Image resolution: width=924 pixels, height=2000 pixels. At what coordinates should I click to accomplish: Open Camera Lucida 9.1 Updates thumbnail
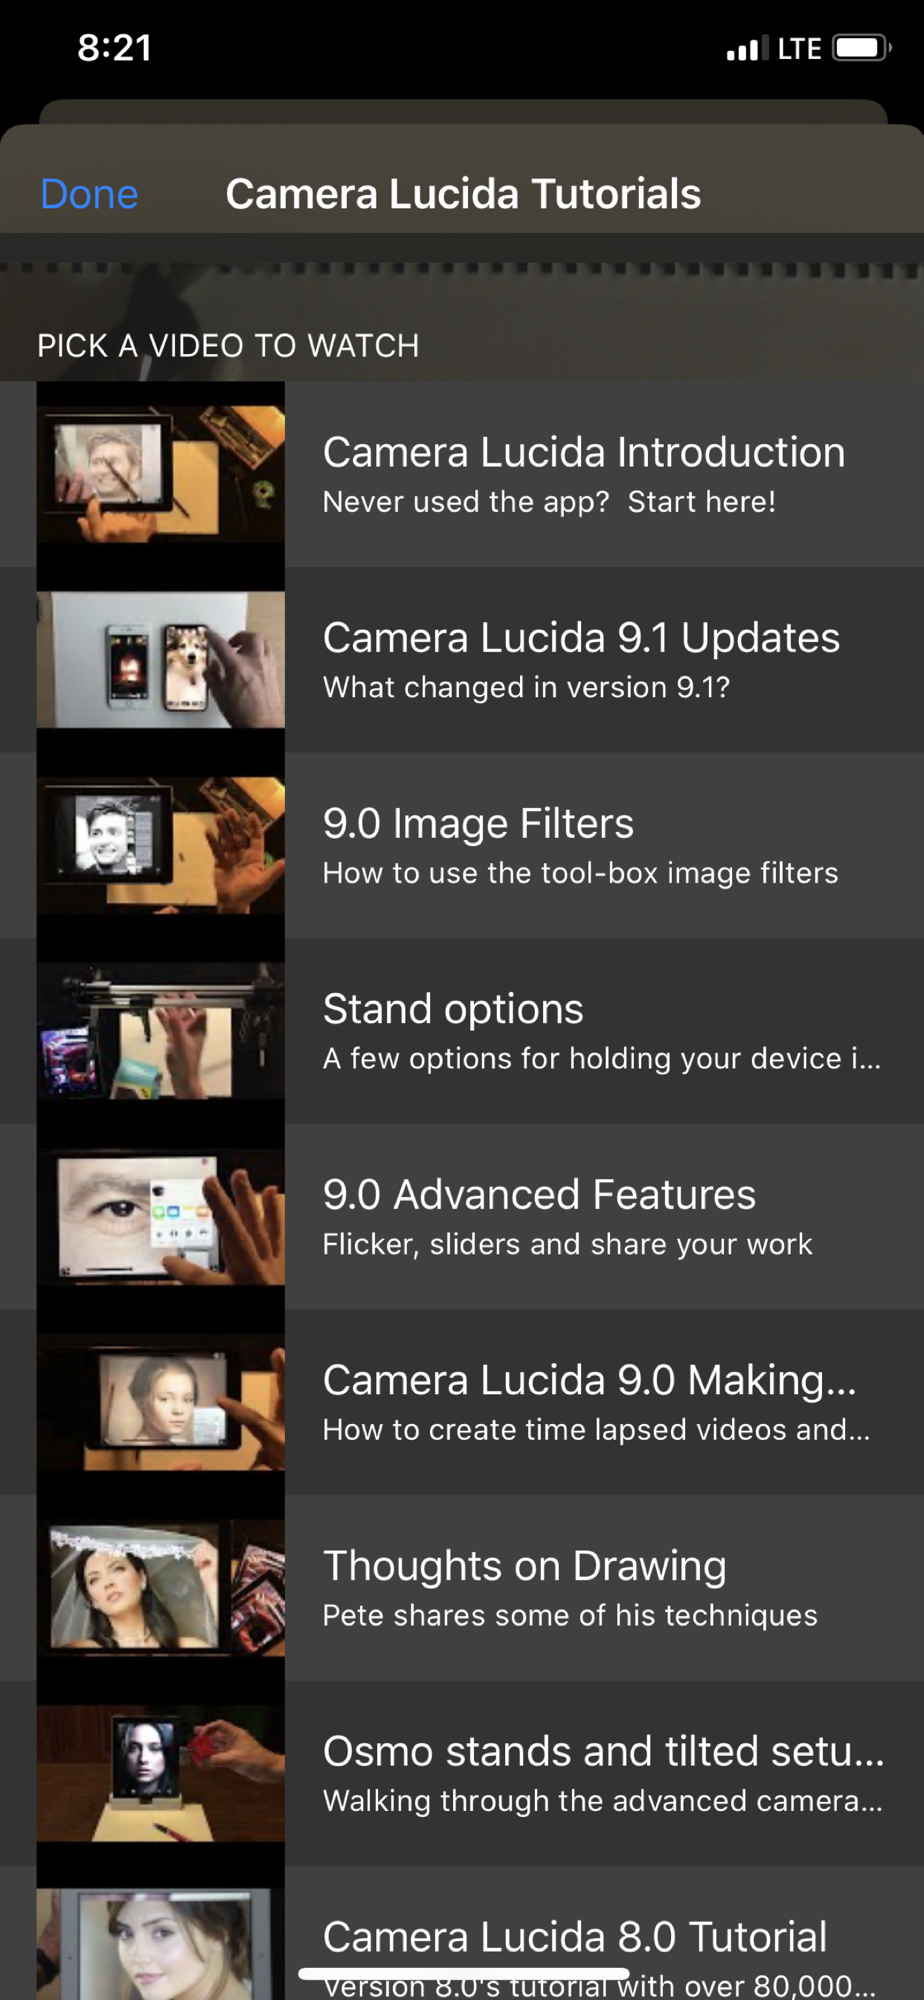point(161,660)
